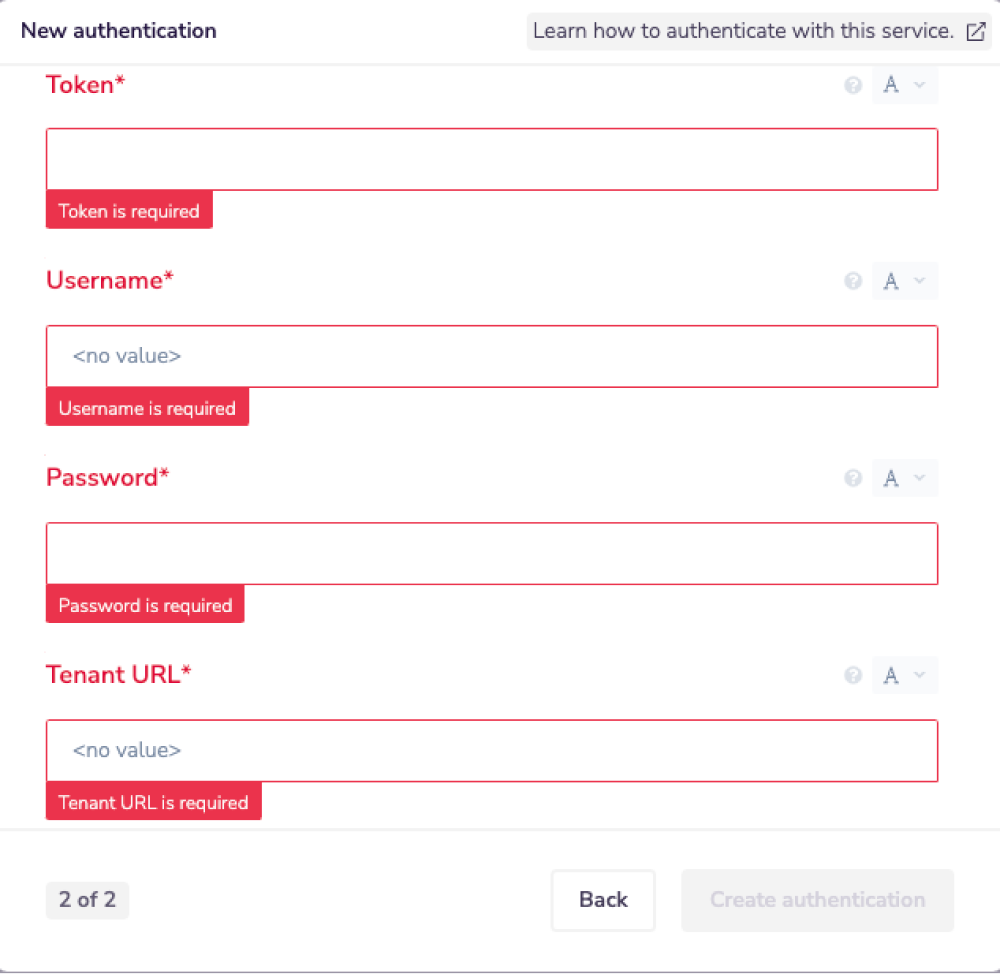This screenshot has height=974, width=1000.
Task: Click the '2 of 2' step indicator
Action: click(x=87, y=900)
